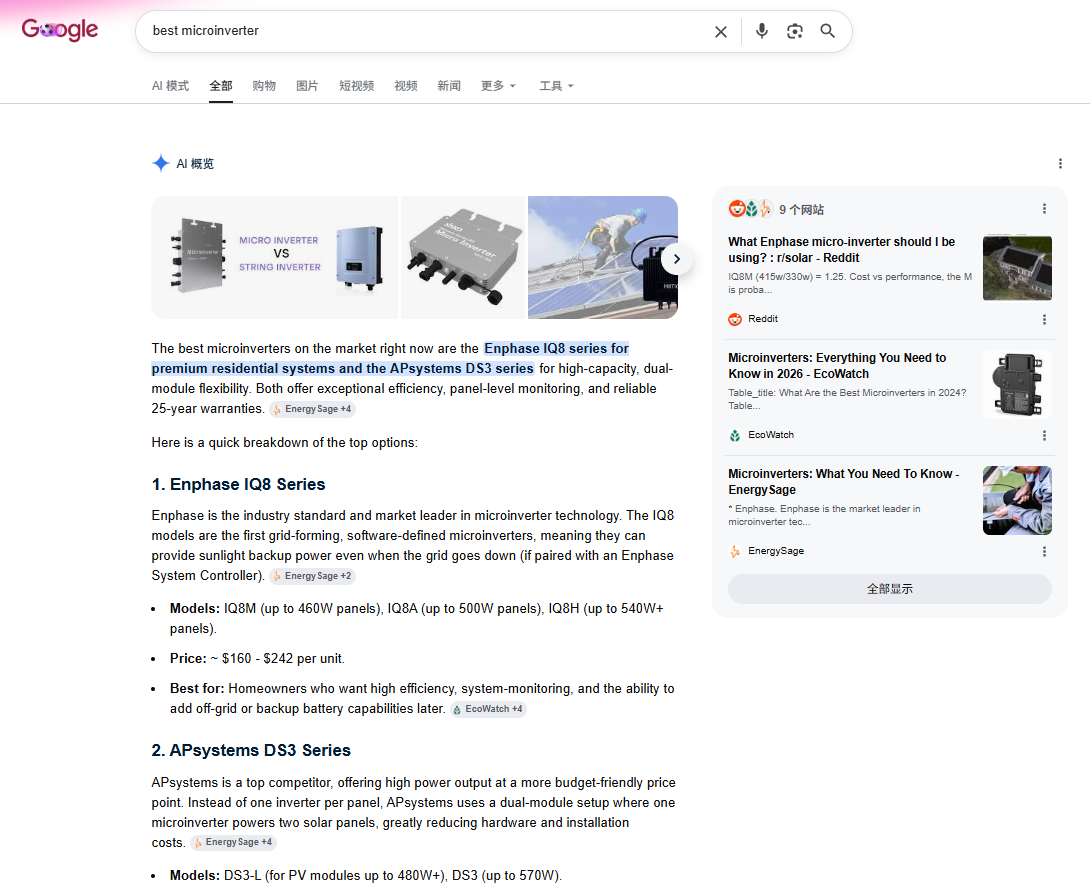Click EnergySage +4 chip under APsystems section
The image size is (1090, 893).
(x=234, y=842)
